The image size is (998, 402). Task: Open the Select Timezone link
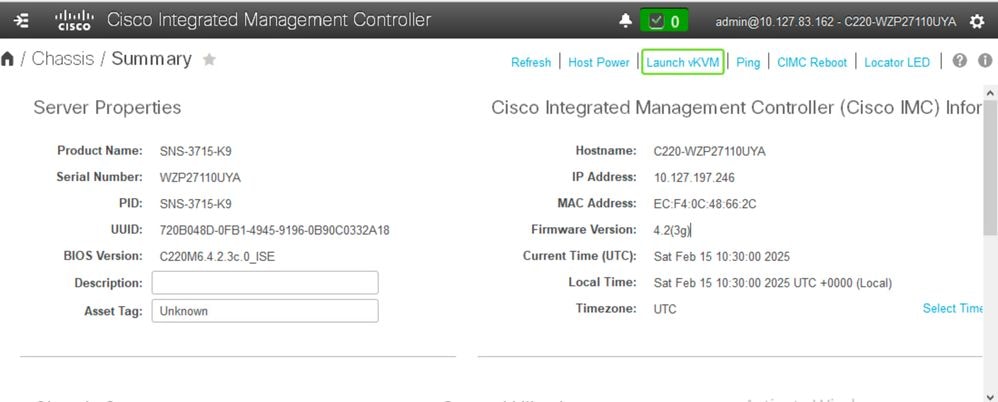click(953, 308)
